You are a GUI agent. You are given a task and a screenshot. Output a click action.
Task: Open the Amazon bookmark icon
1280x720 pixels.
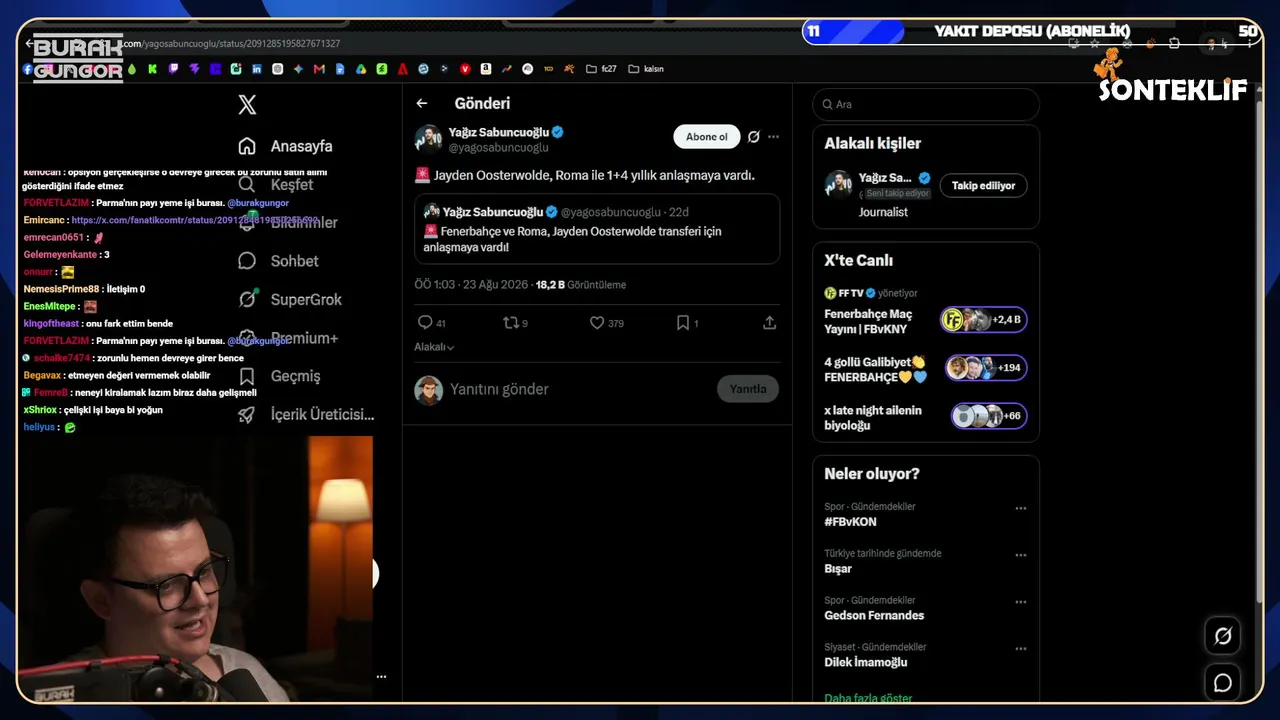(486, 69)
